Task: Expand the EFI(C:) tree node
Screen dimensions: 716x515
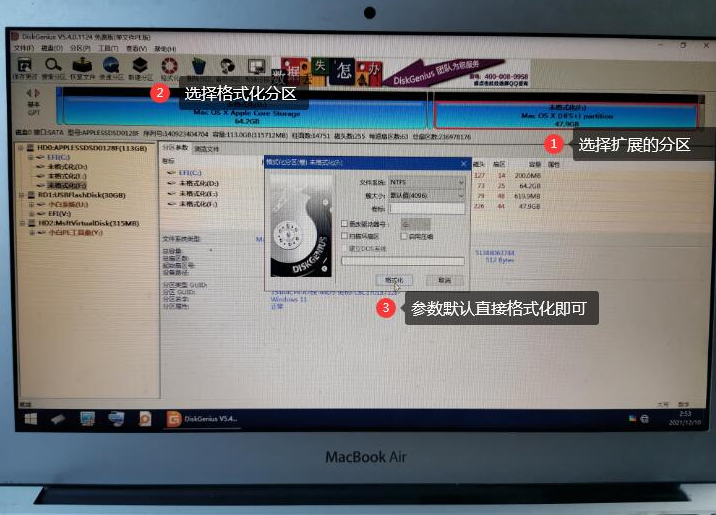Action: point(31,157)
